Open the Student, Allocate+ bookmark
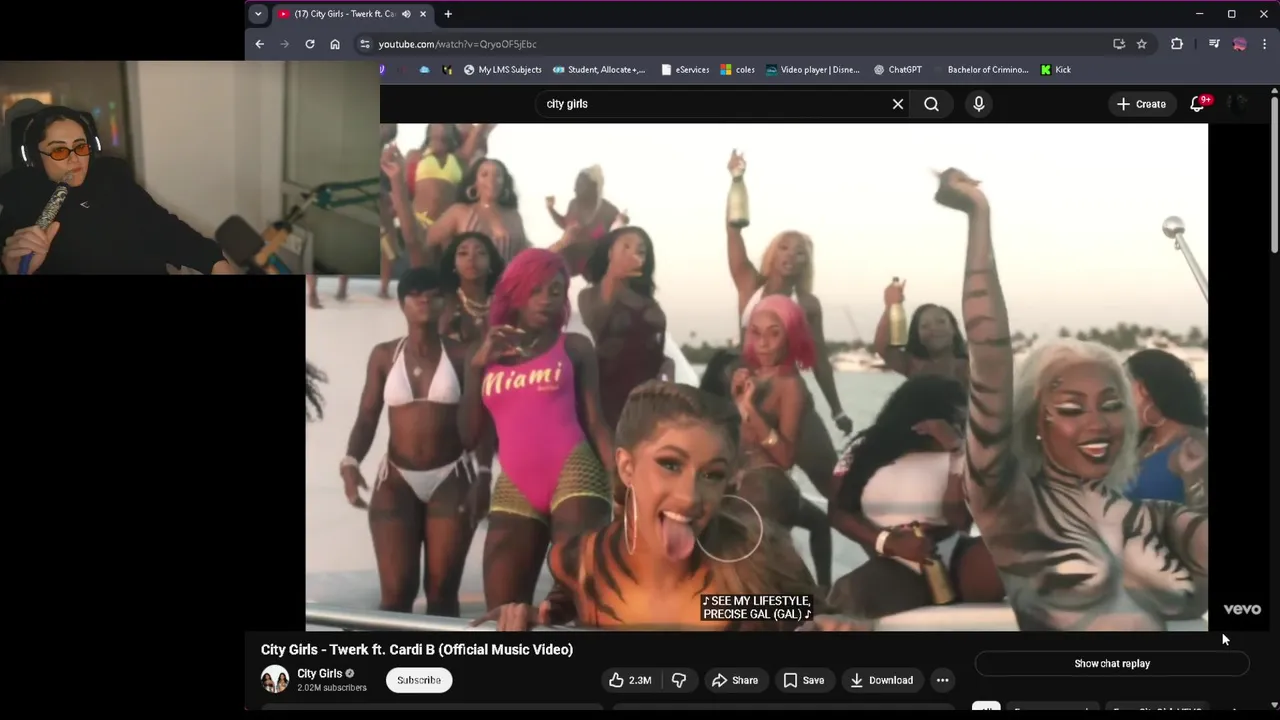 [599, 70]
